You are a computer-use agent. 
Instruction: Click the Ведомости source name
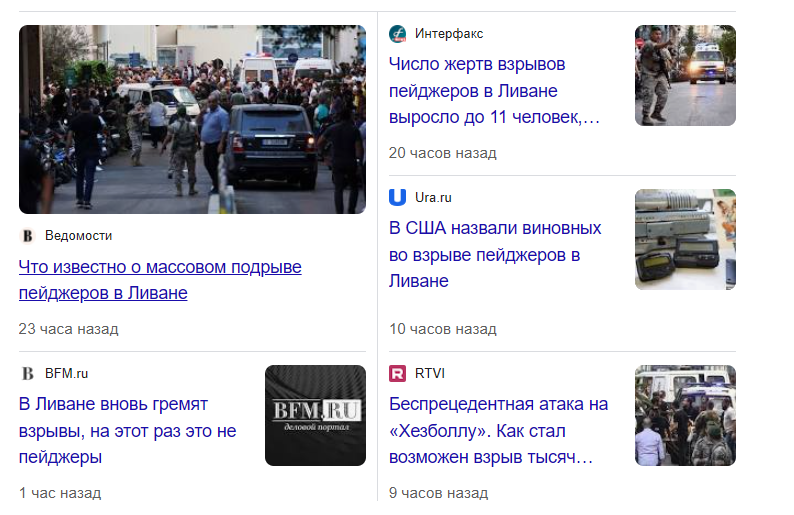tap(78, 236)
